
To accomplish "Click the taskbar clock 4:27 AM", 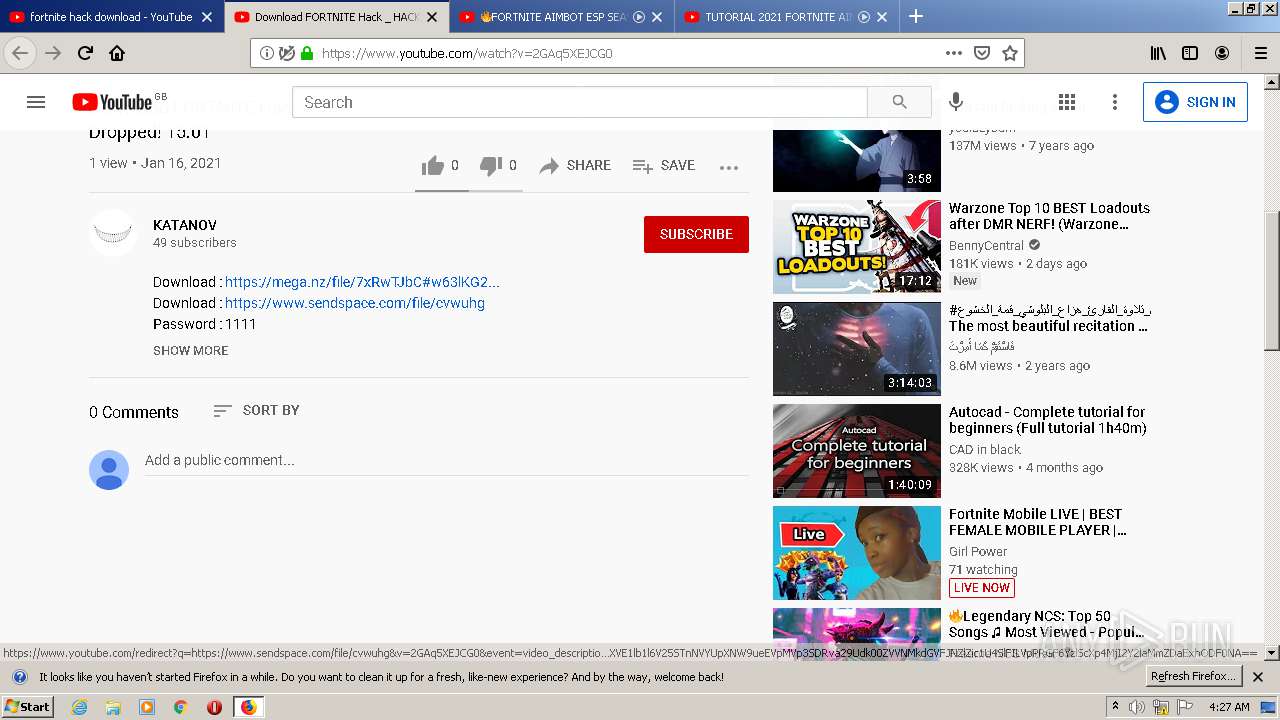I will (x=1229, y=707).
